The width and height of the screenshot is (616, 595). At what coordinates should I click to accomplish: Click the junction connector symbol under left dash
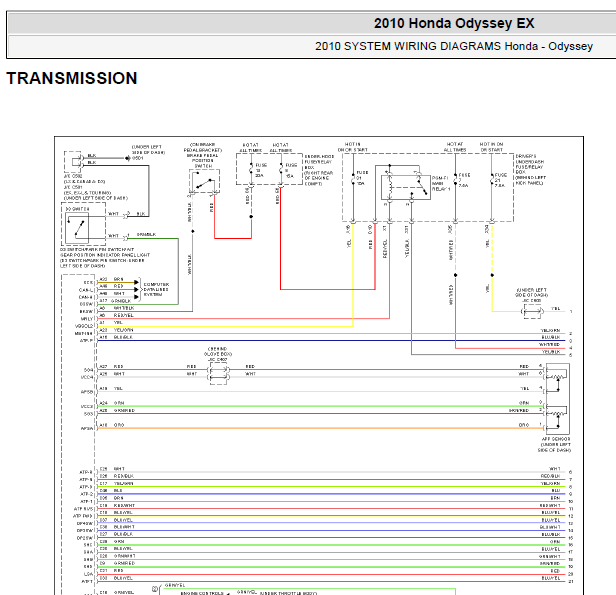[x=532, y=312]
